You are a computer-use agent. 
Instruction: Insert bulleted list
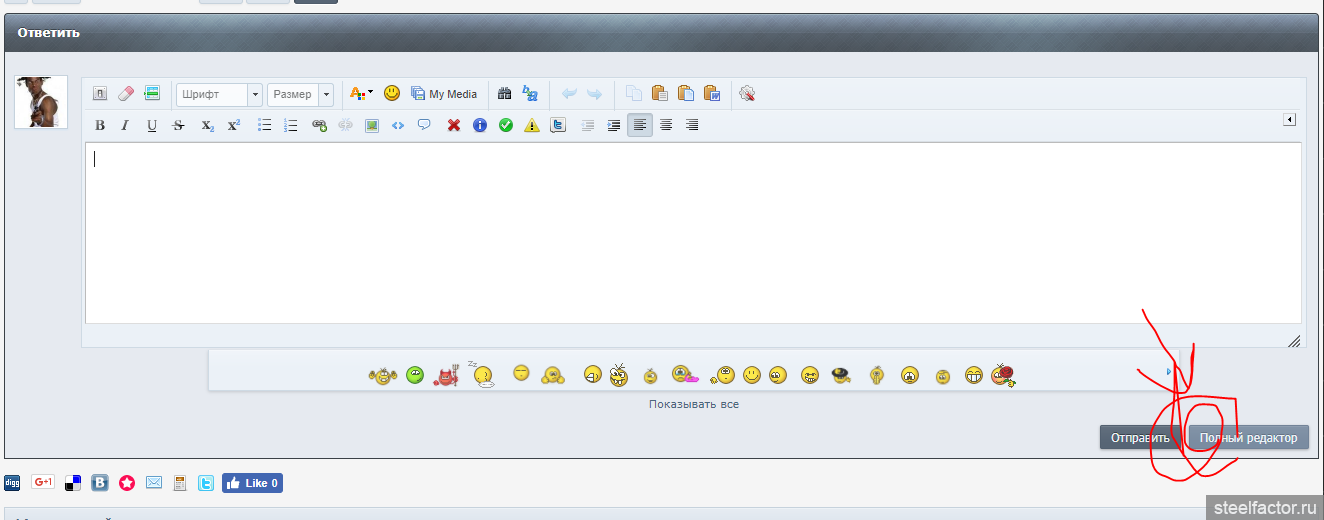click(265, 126)
